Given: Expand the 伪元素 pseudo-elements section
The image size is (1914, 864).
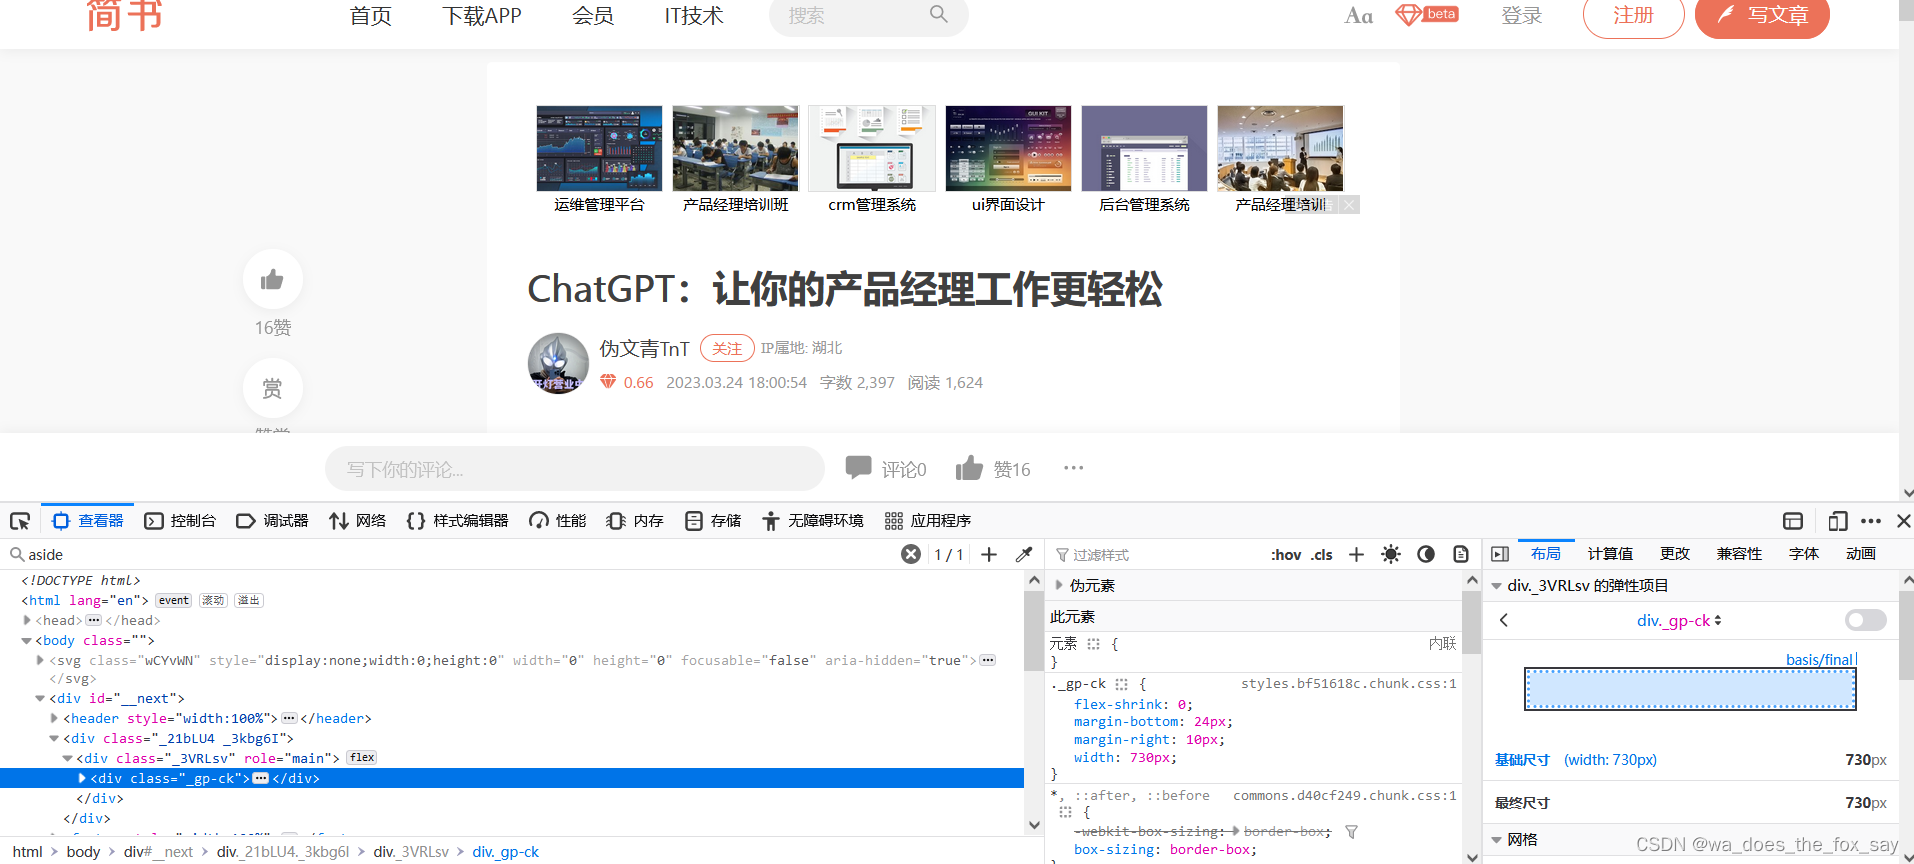Looking at the screenshot, I should pos(1059,585).
